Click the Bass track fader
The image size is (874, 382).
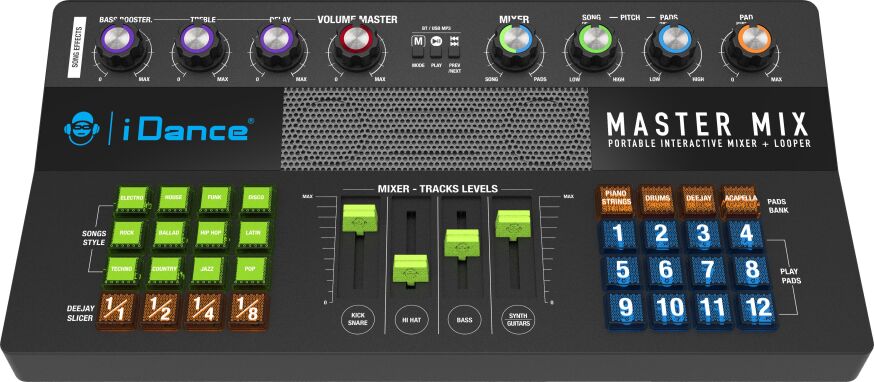pos(462,244)
